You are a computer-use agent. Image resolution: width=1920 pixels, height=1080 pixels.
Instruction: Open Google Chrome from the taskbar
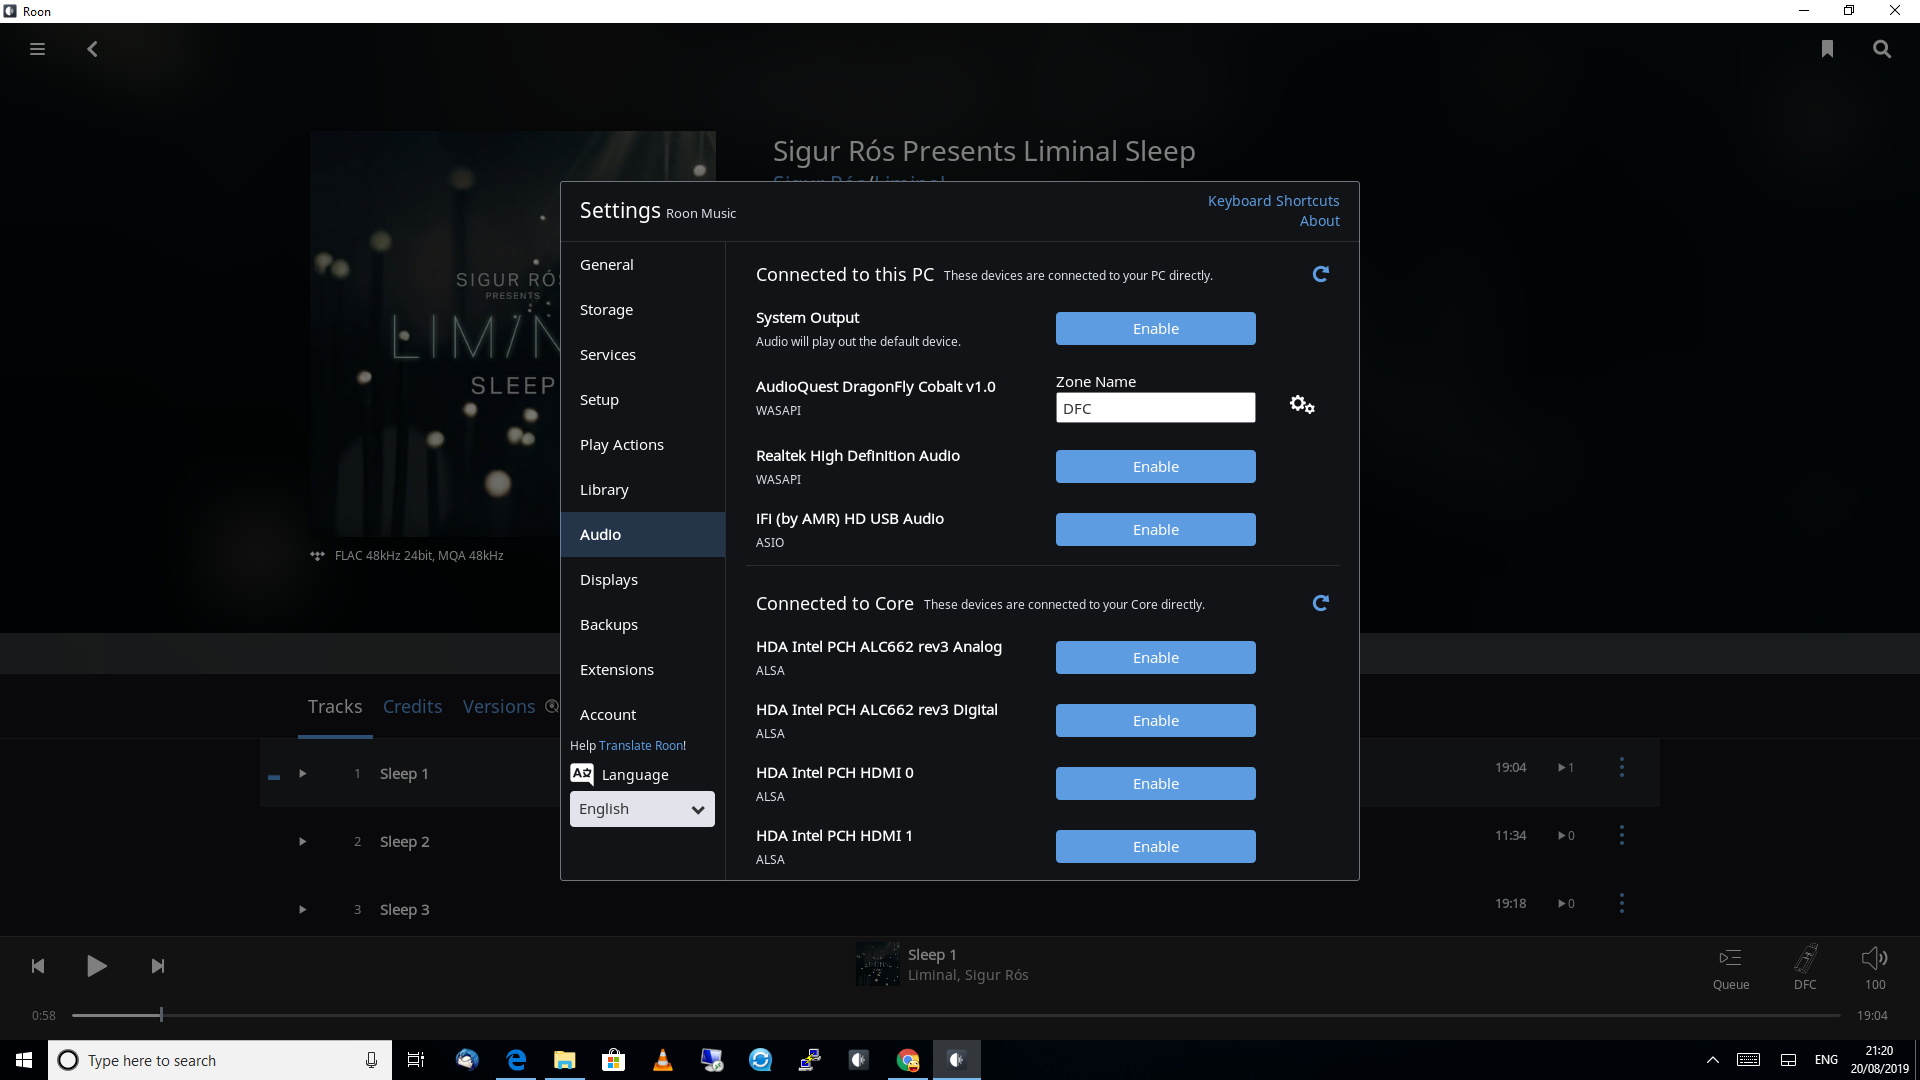(908, 1060)
